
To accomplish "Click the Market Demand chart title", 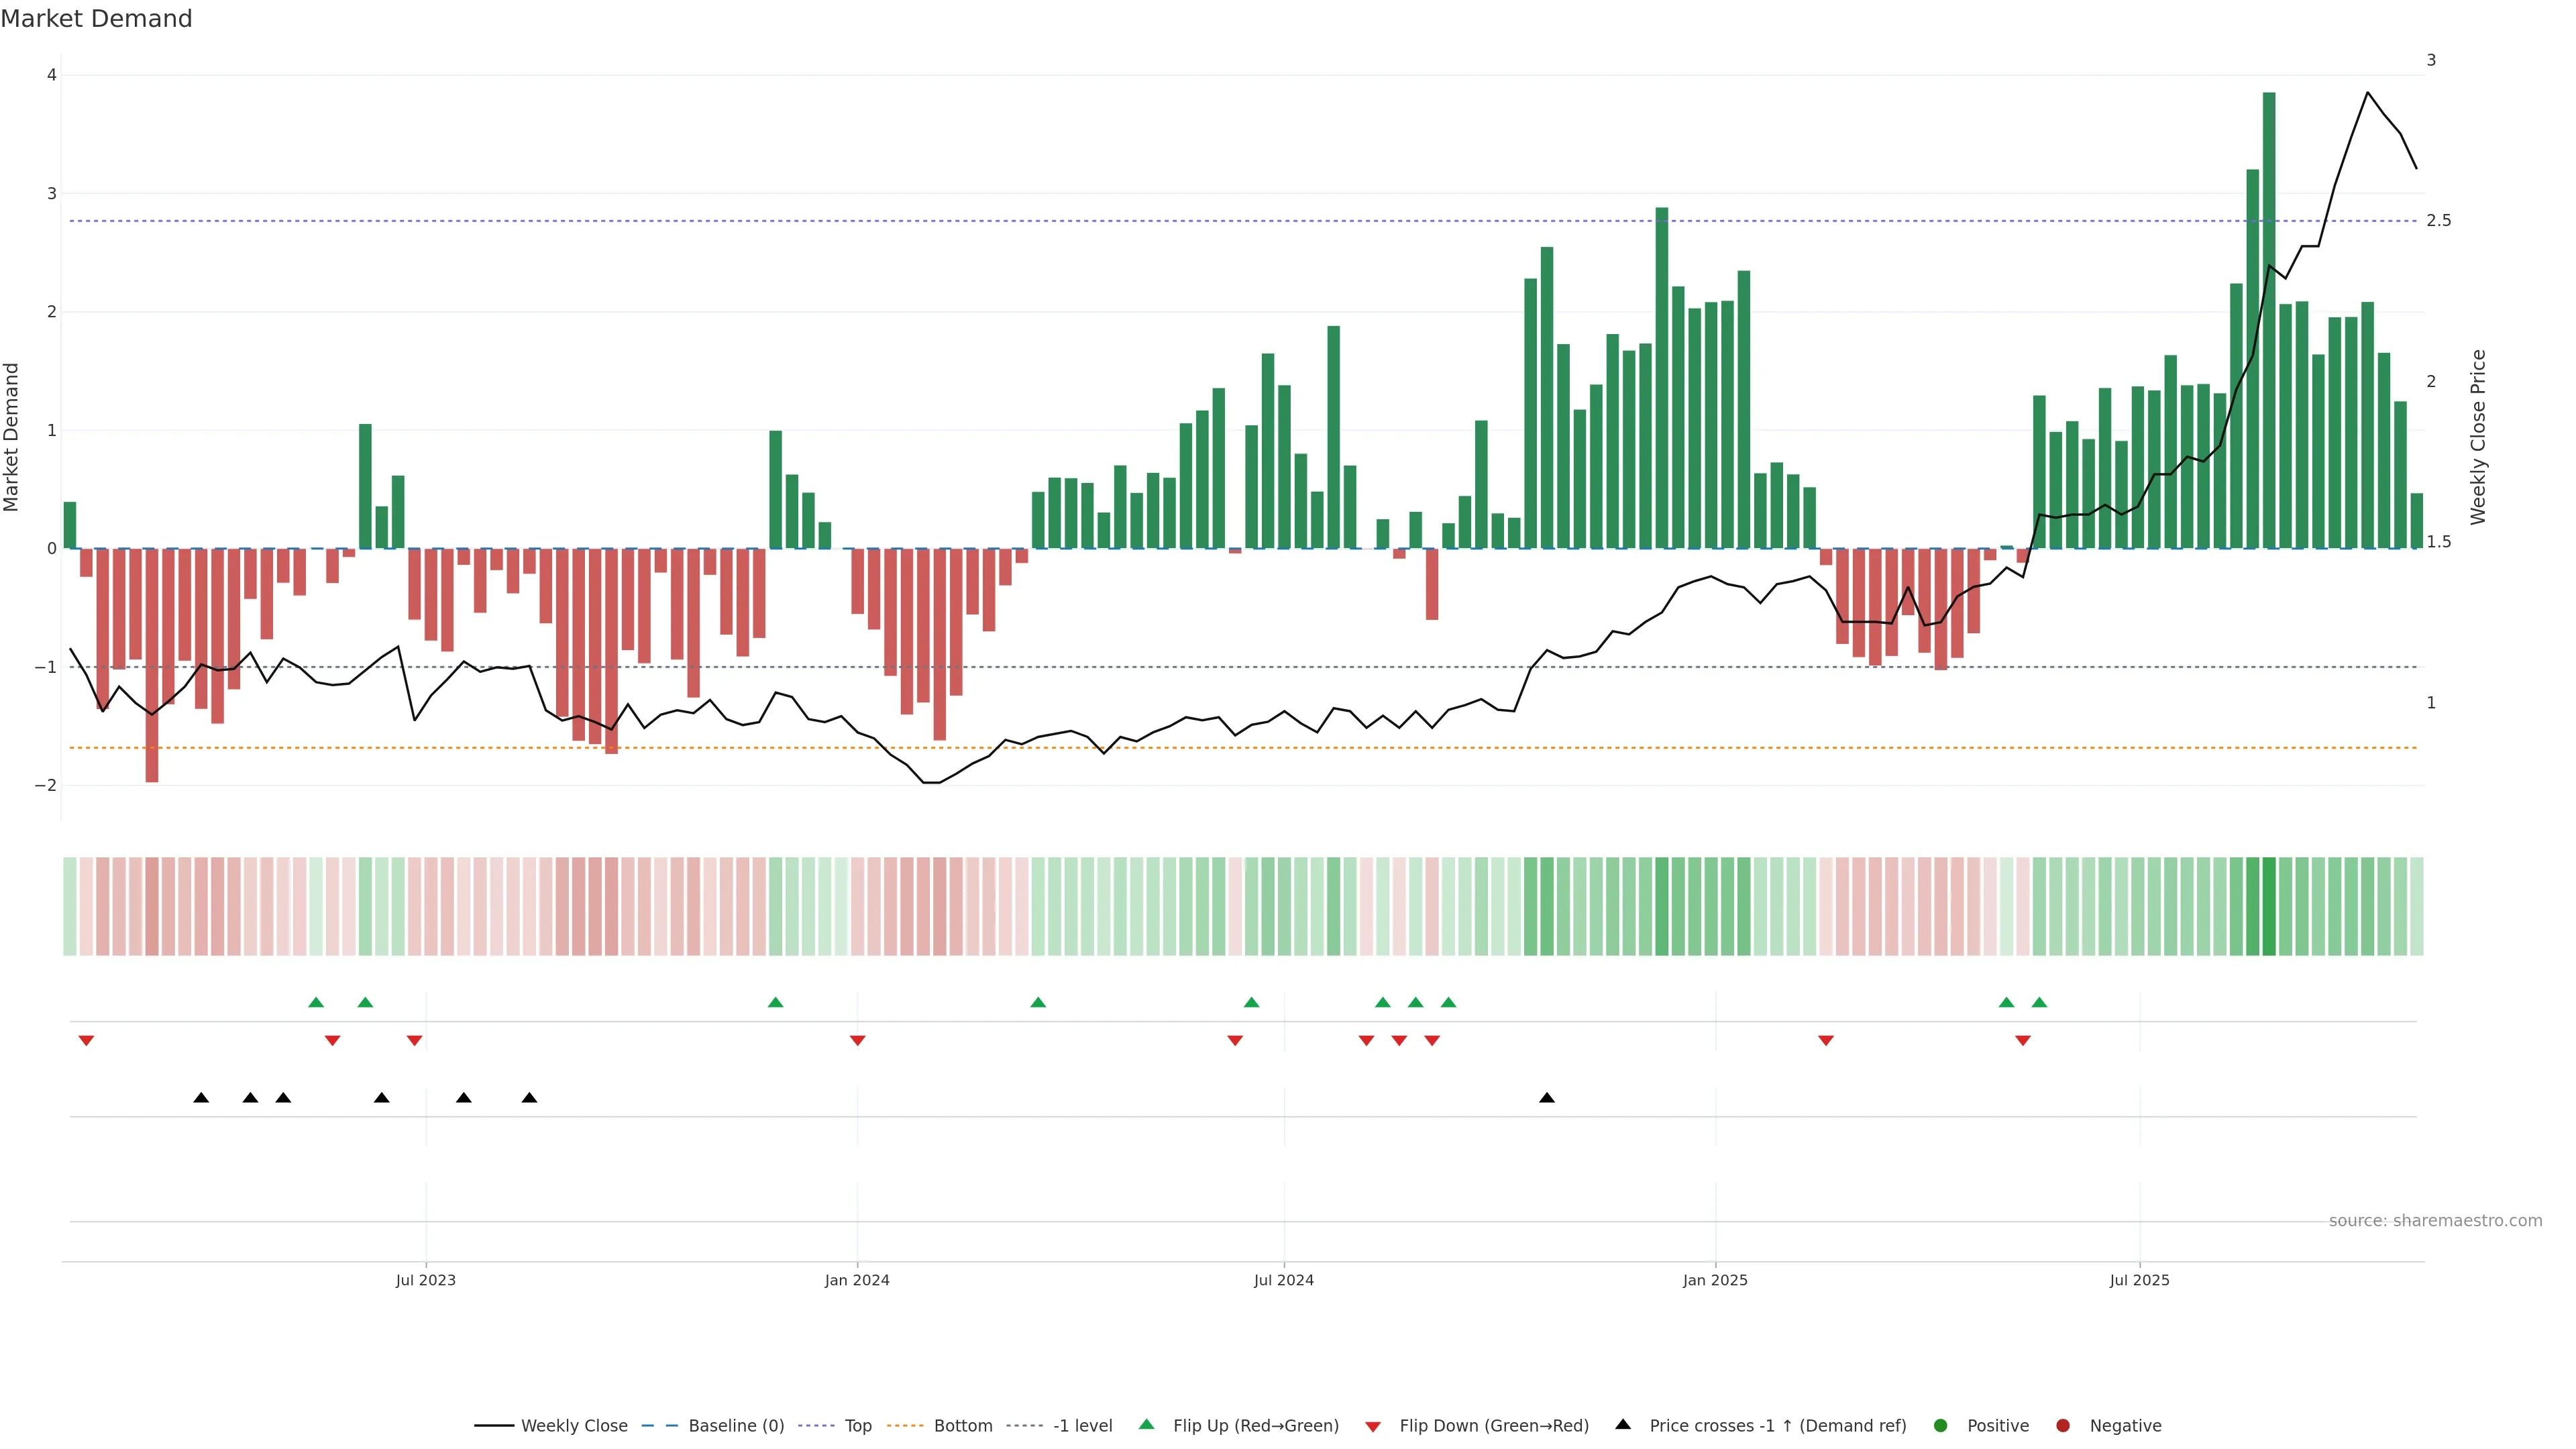I will coord(96,19).
